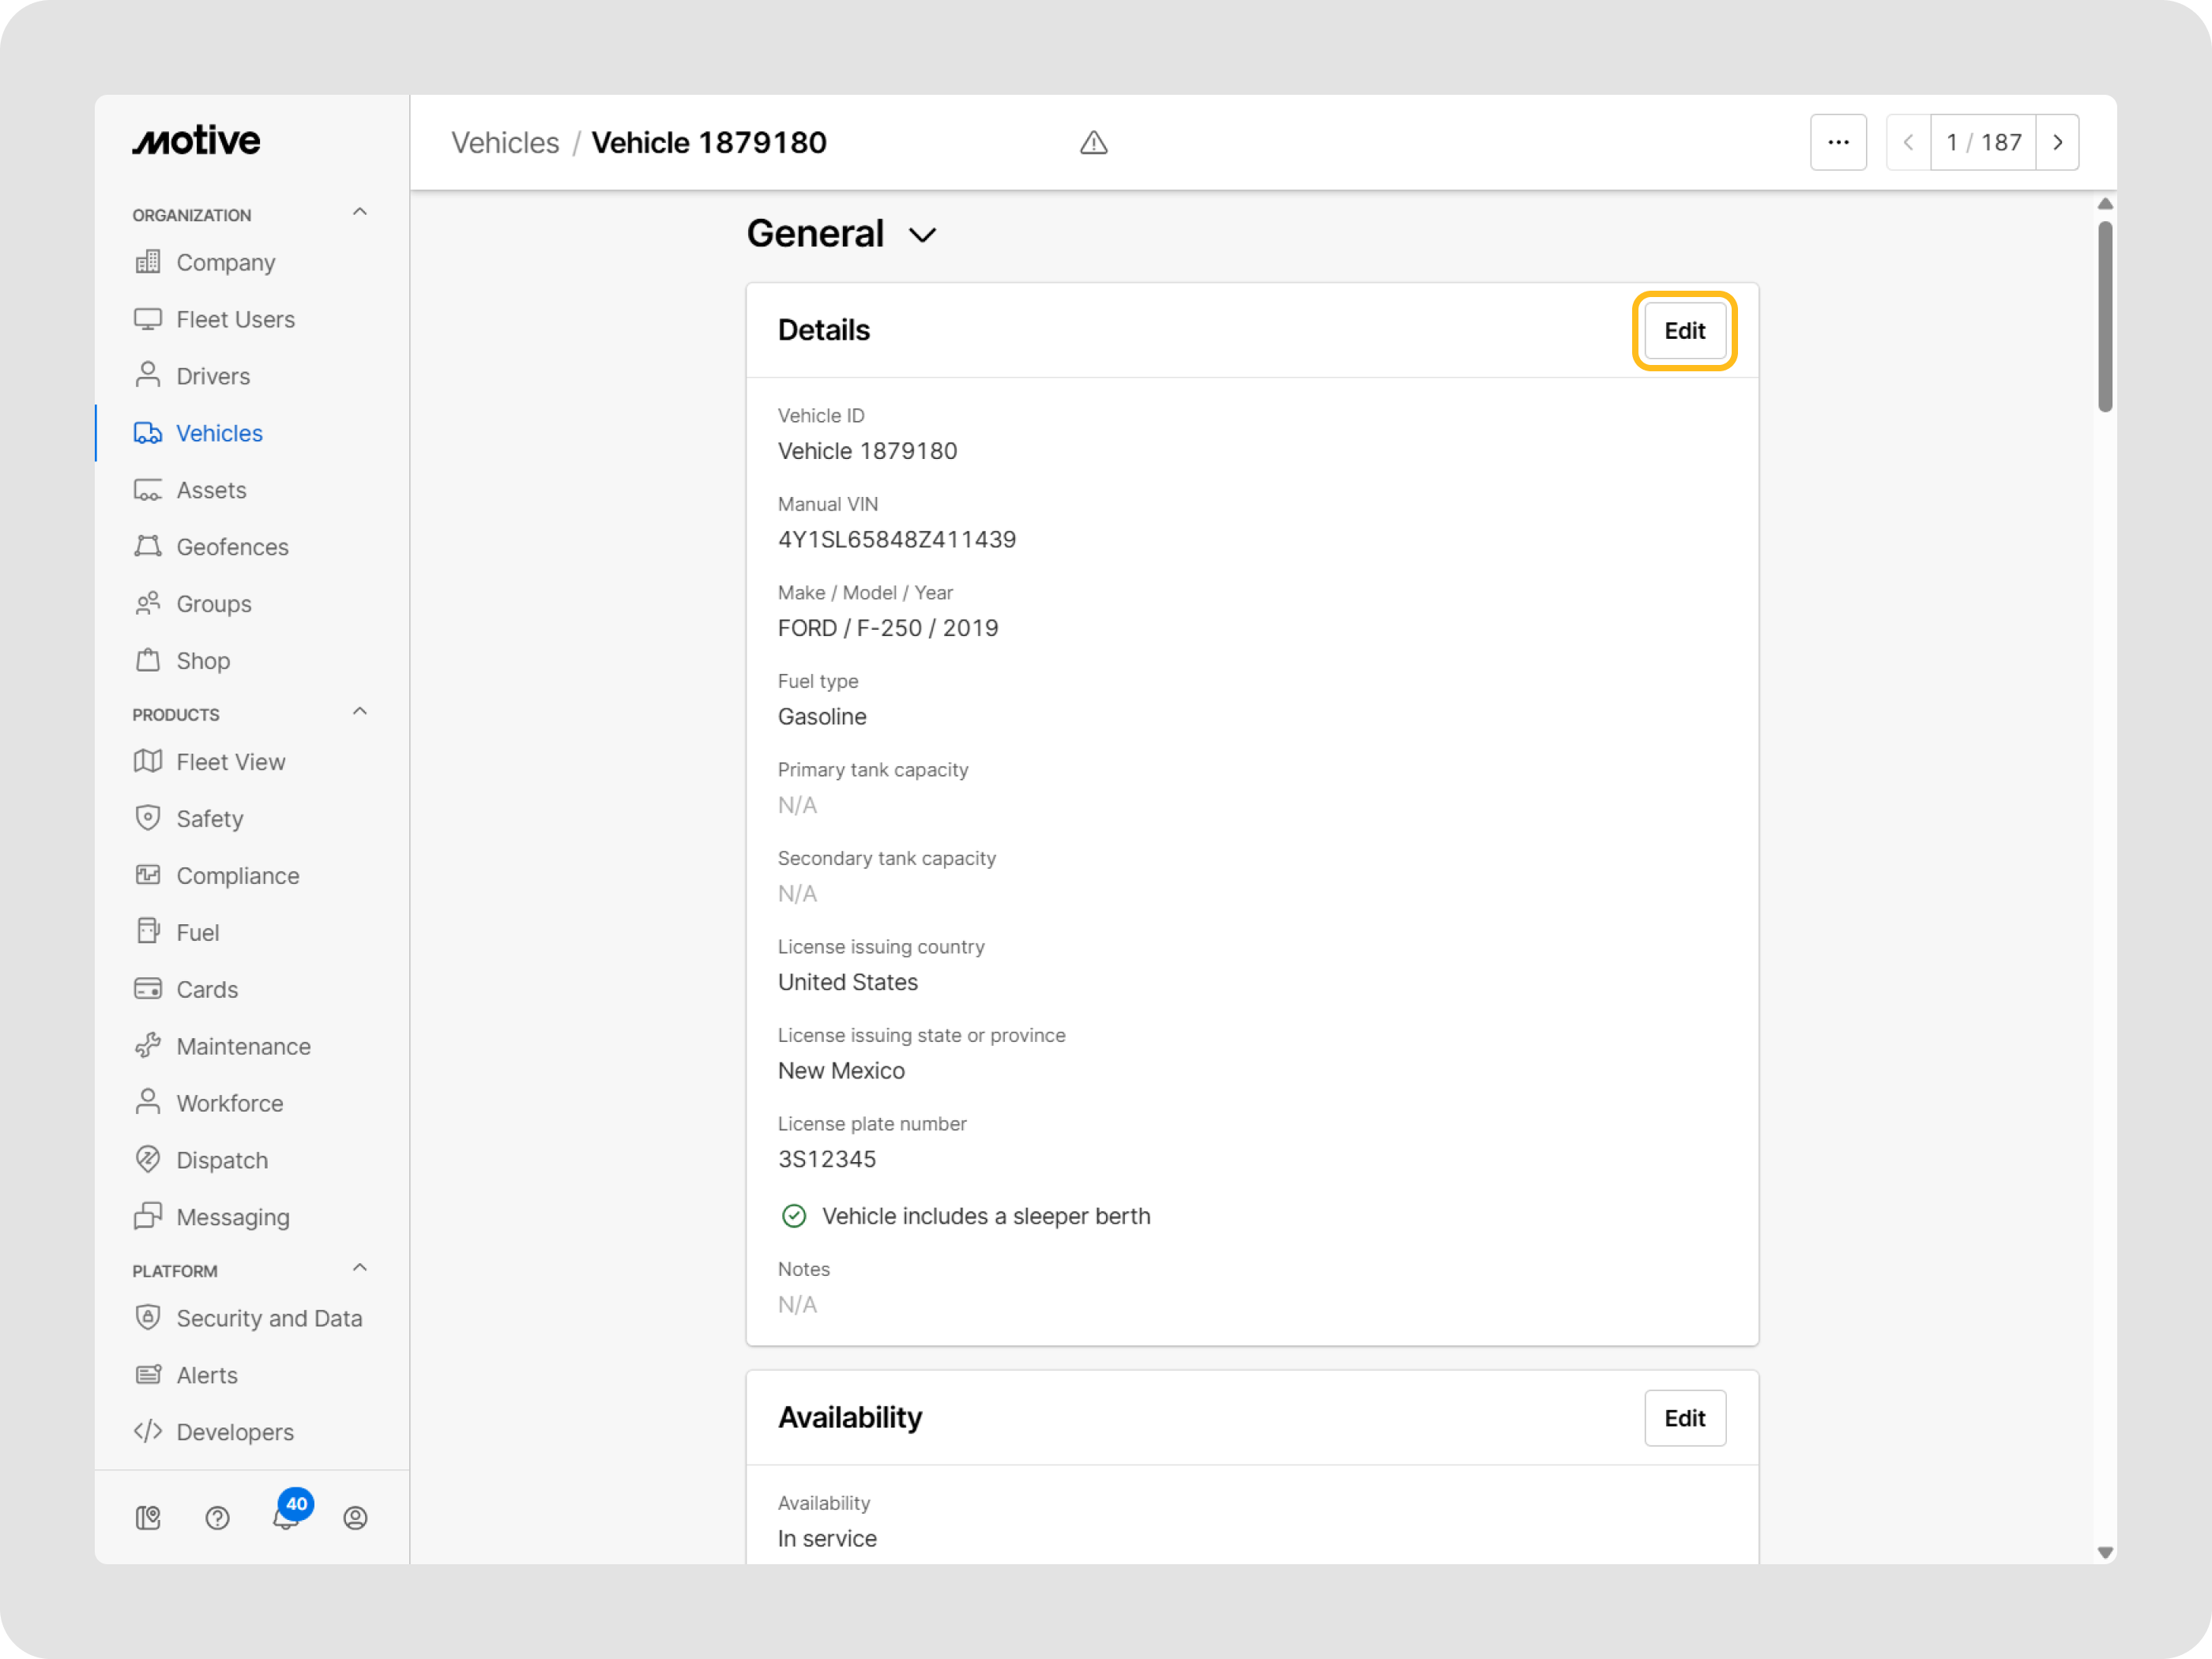The width and height of the screenshot is (2212, 1659).
Task: Expand the General section dropdown
Action: (921, 235)
